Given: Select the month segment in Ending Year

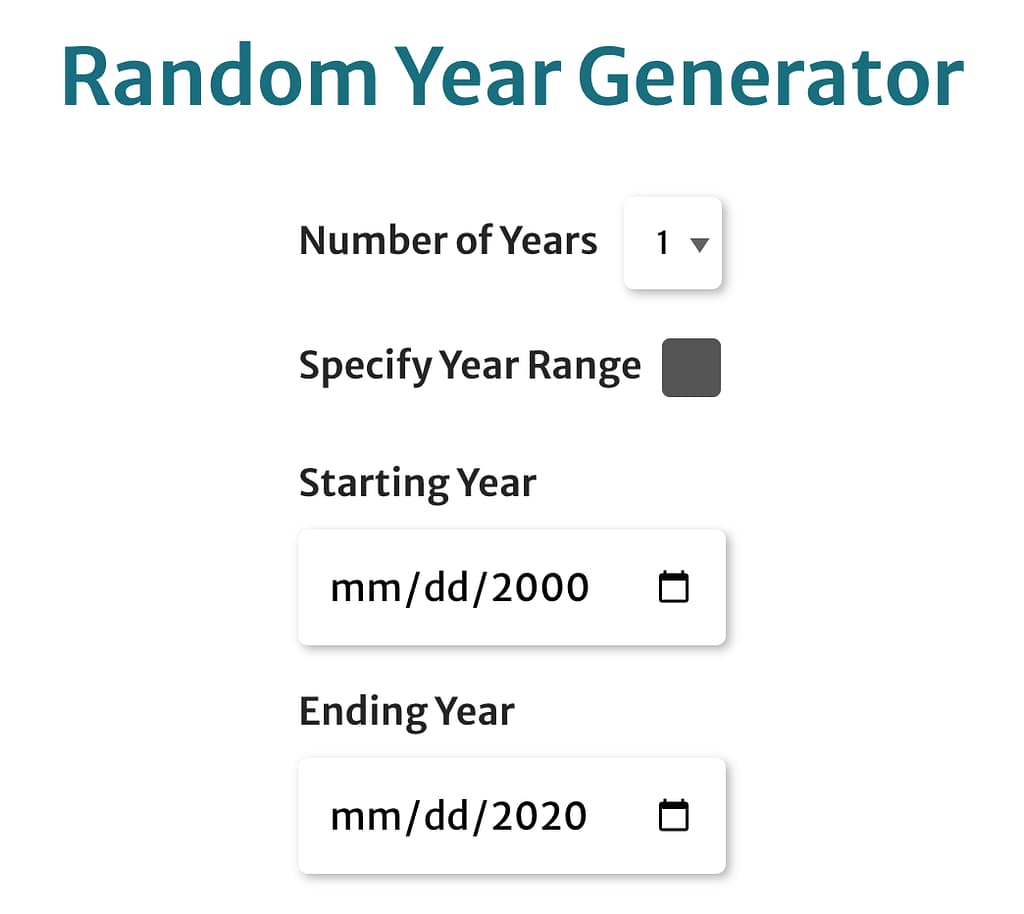Looking at the screenshot, I should click(356, 817).
